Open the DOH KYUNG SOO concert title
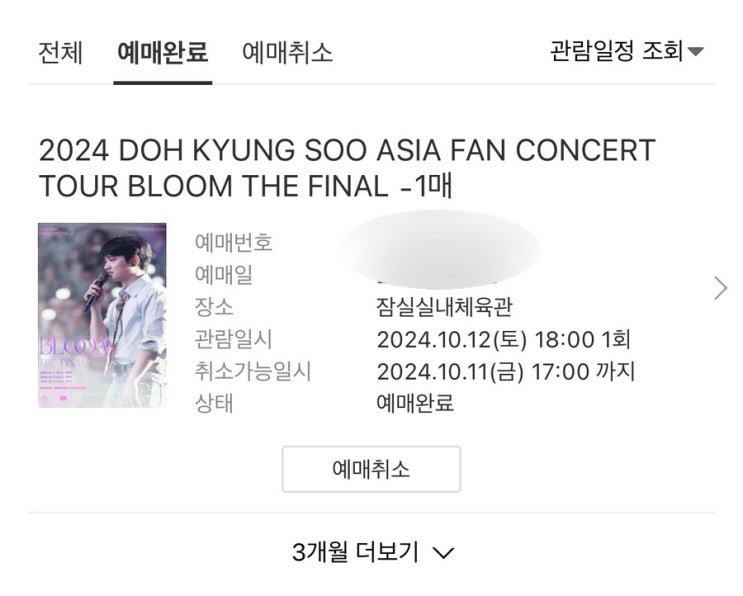The width and height of the screenshot is (743, 596). coord(346,167)
